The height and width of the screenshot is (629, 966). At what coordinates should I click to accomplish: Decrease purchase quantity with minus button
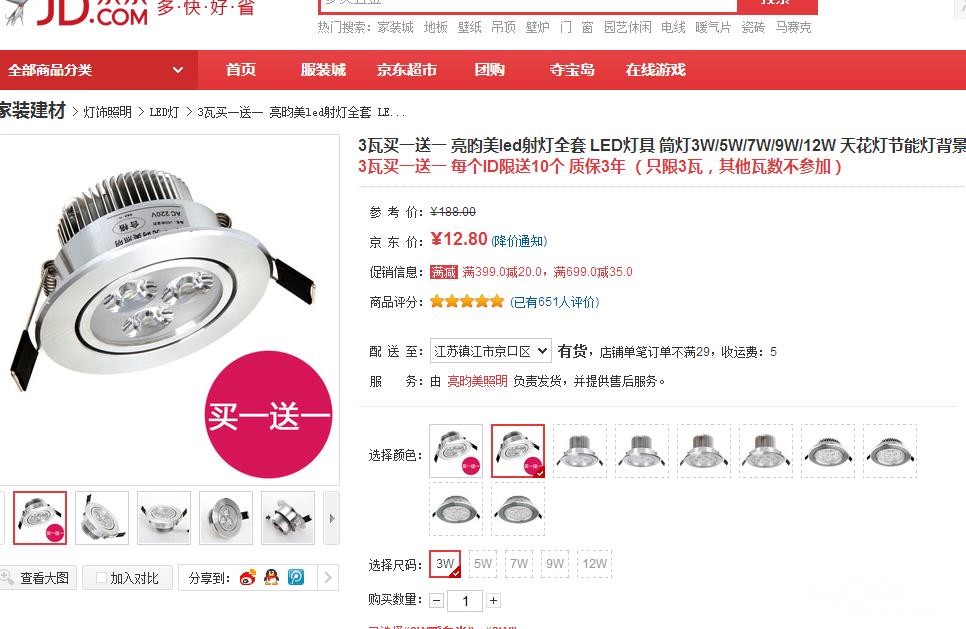pyautogui.click(x=437, y=600)
